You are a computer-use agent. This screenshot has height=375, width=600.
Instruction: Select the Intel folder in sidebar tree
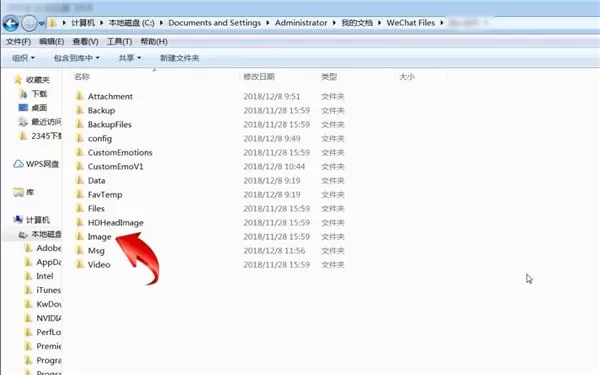45,276
